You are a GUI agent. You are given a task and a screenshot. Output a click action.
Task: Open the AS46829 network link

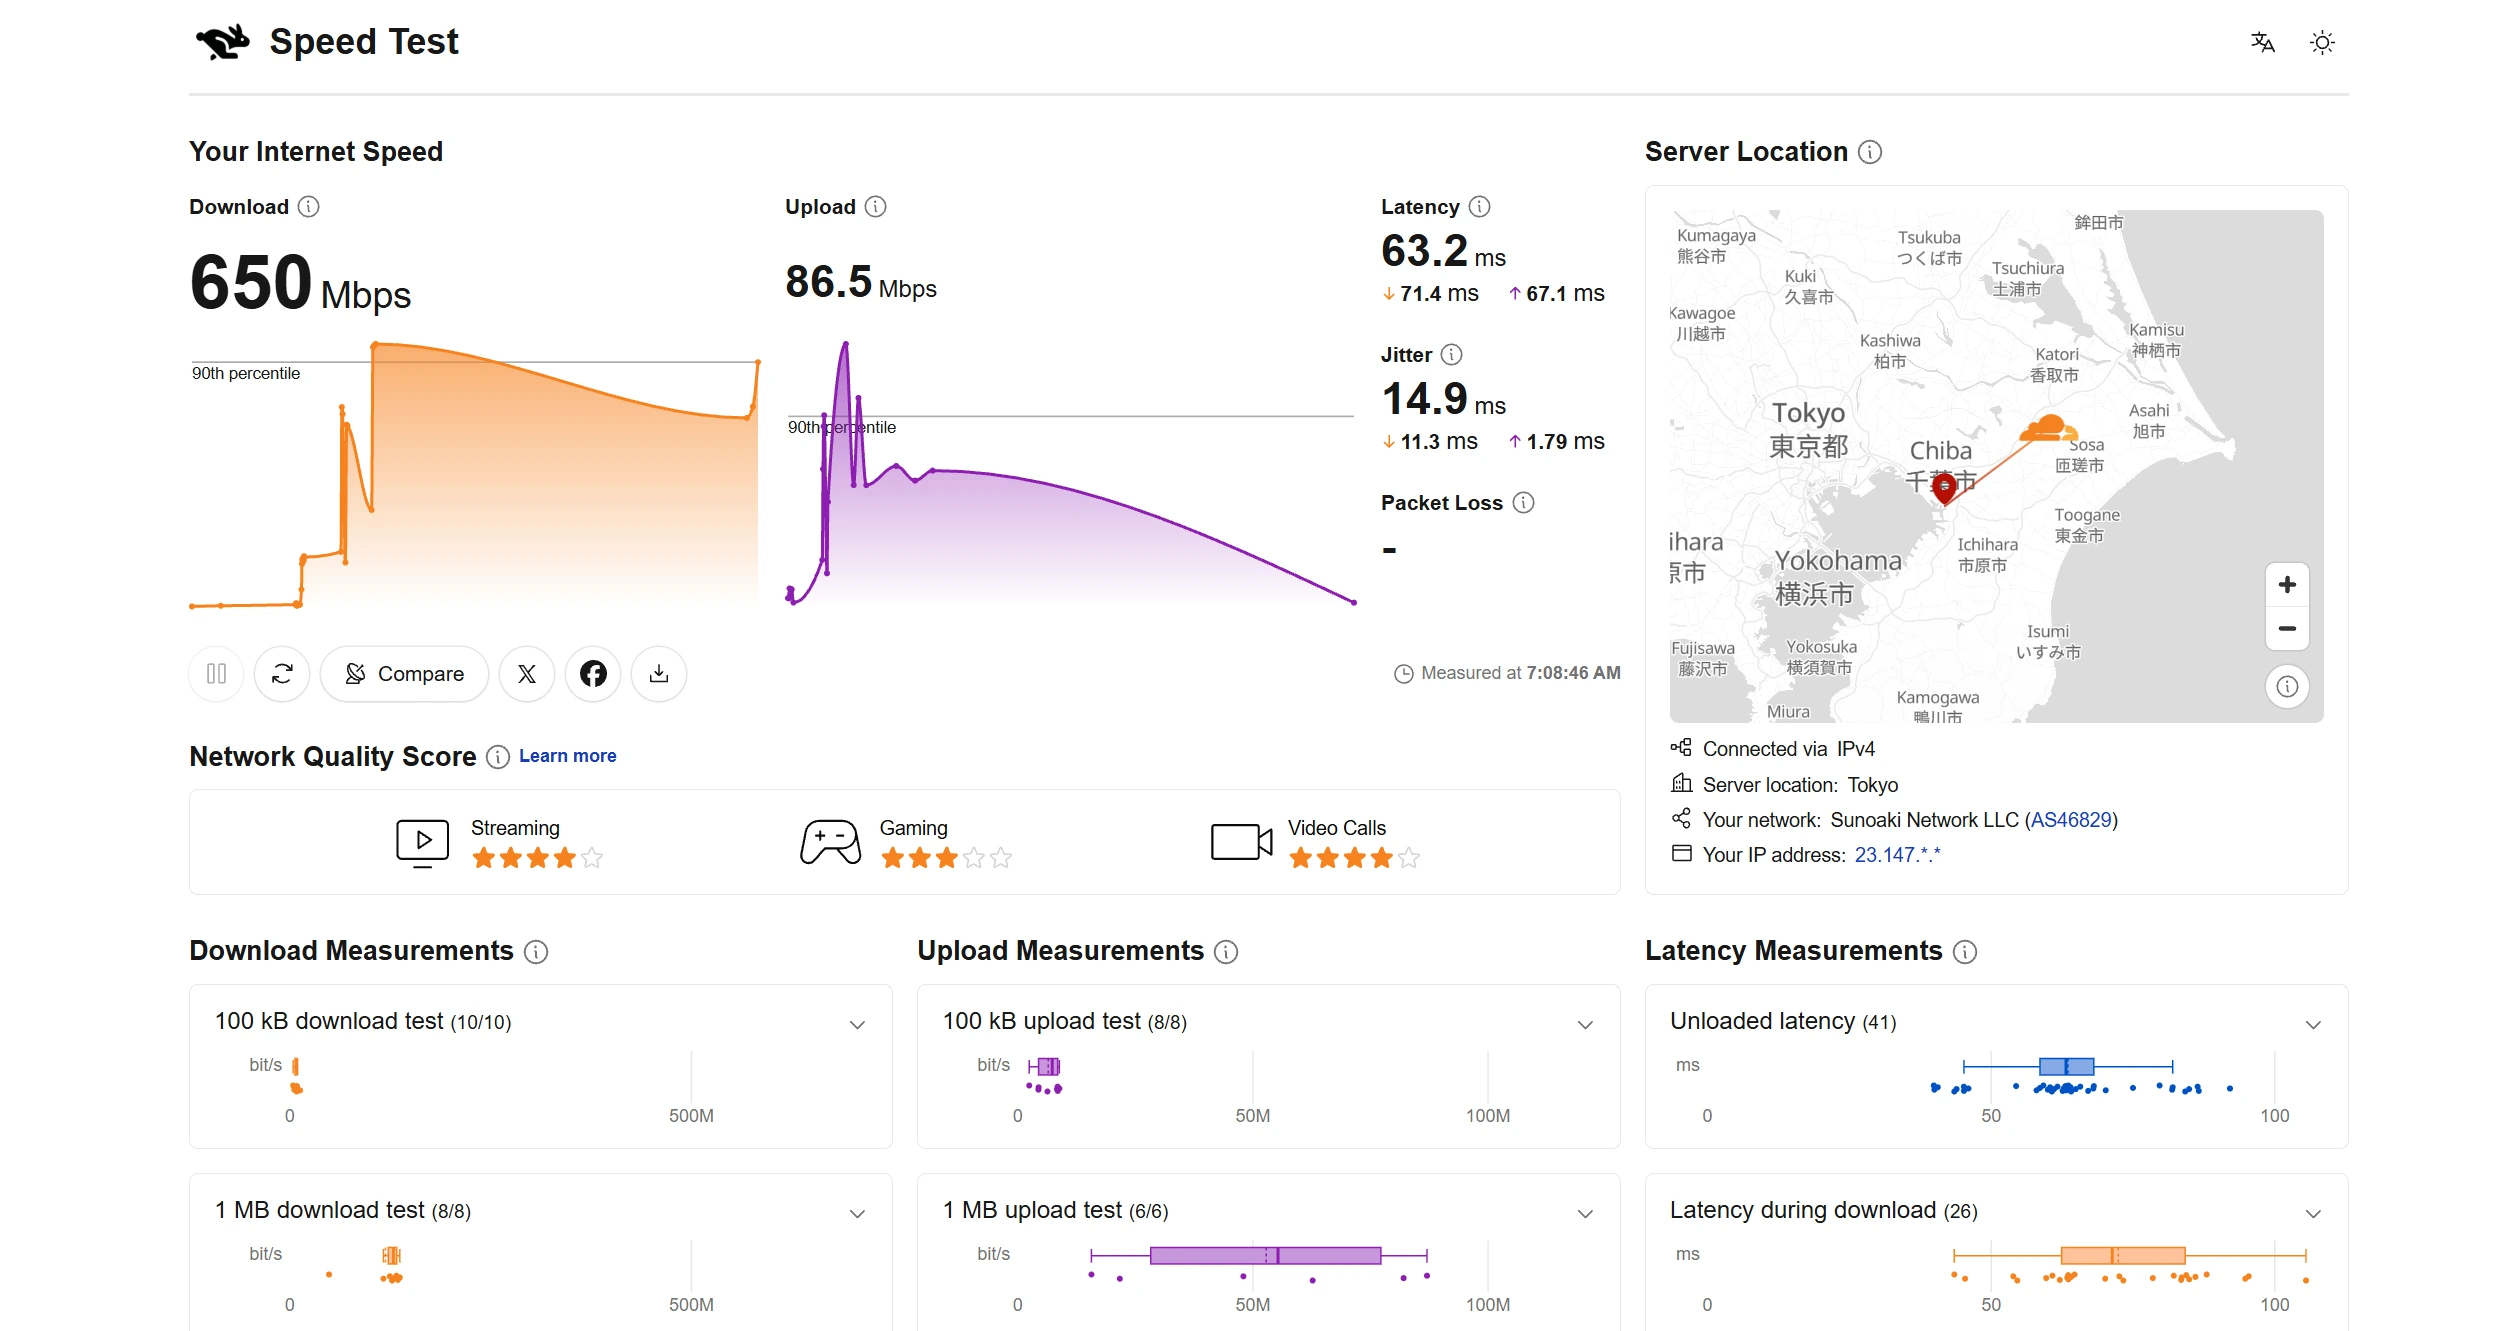[2071, 820]
